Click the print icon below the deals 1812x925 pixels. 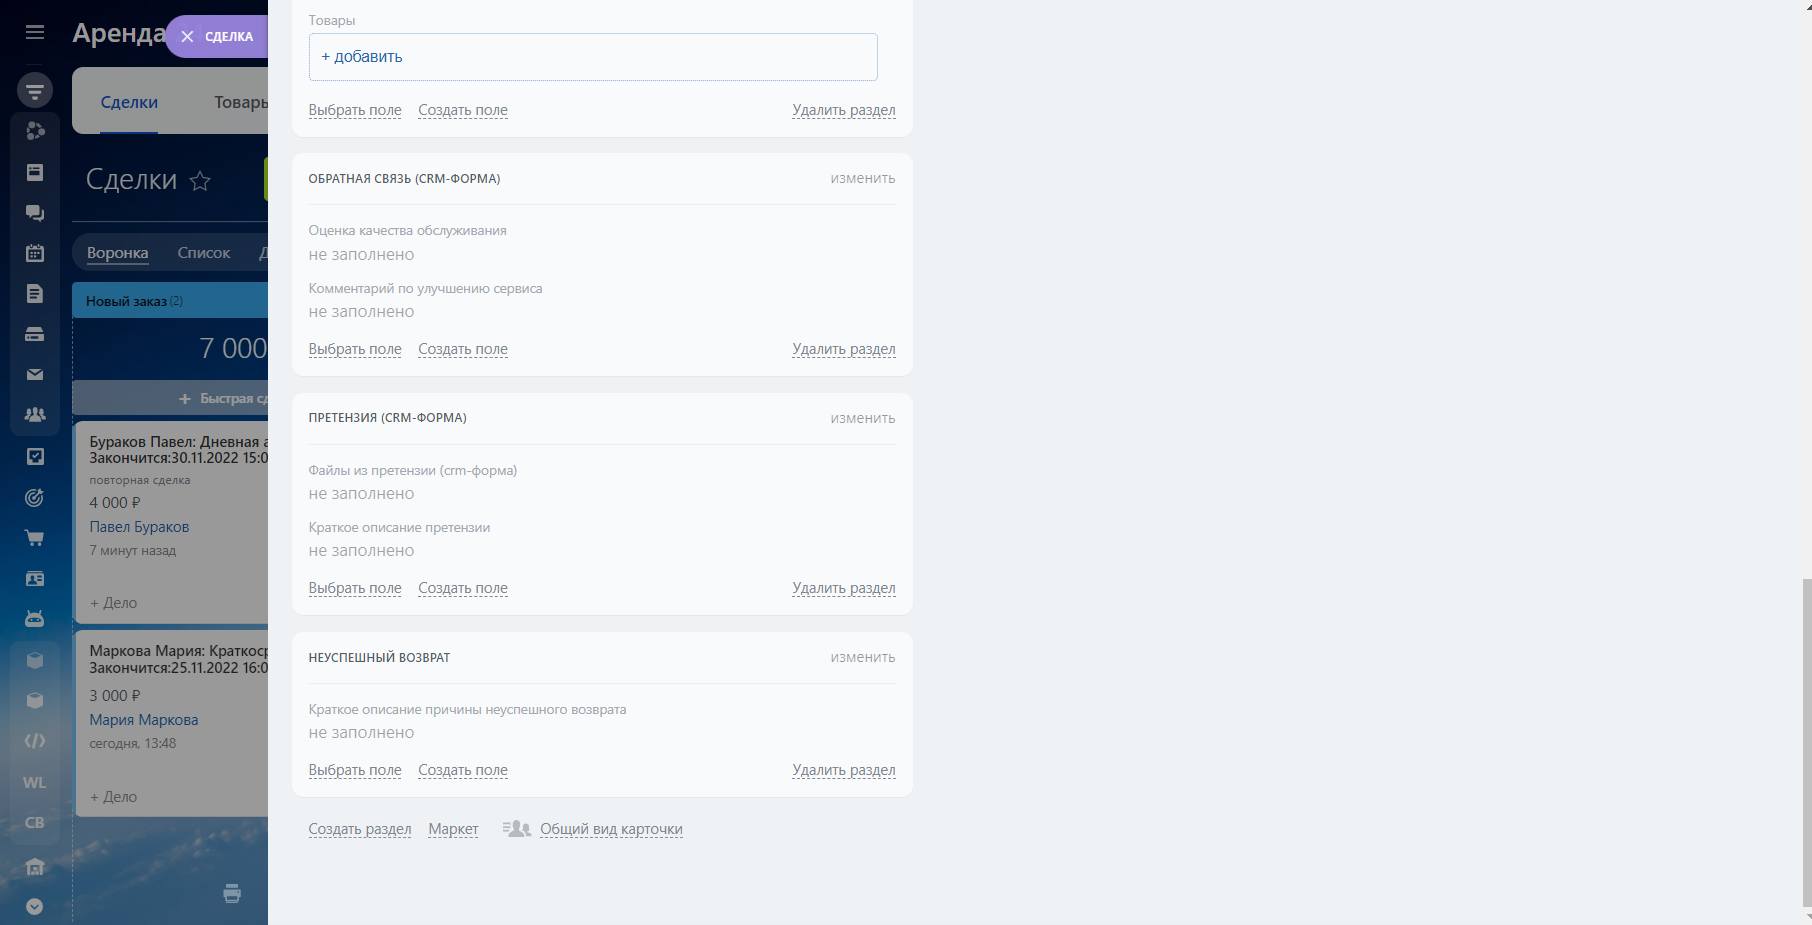(x=232, y=893)
